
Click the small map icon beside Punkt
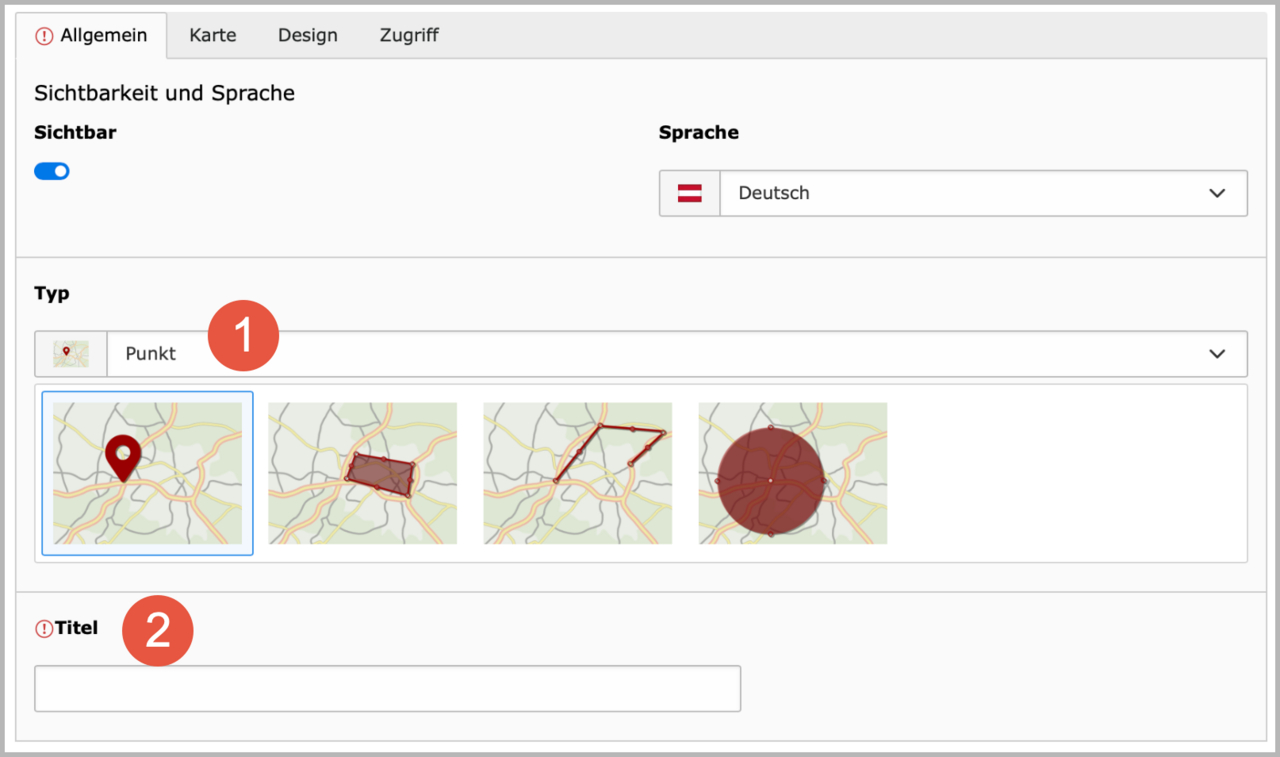point(71,354)
